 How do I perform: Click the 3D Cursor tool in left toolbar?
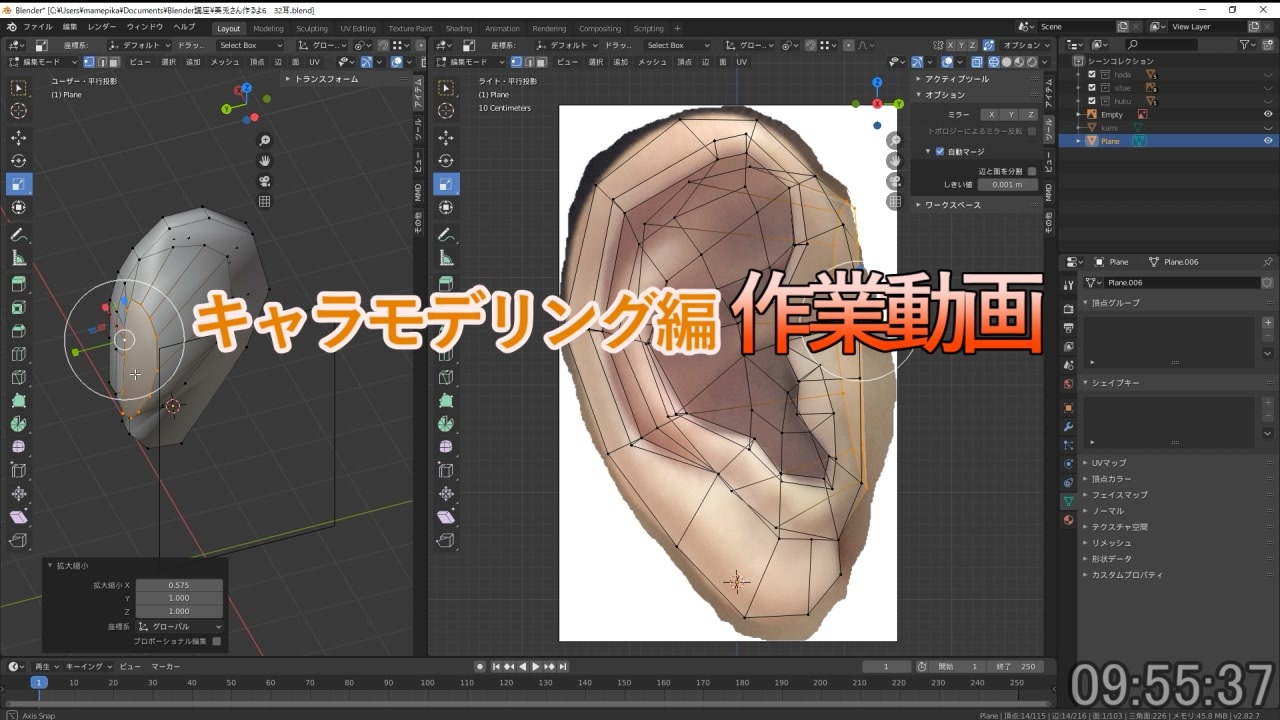(19, 111)
